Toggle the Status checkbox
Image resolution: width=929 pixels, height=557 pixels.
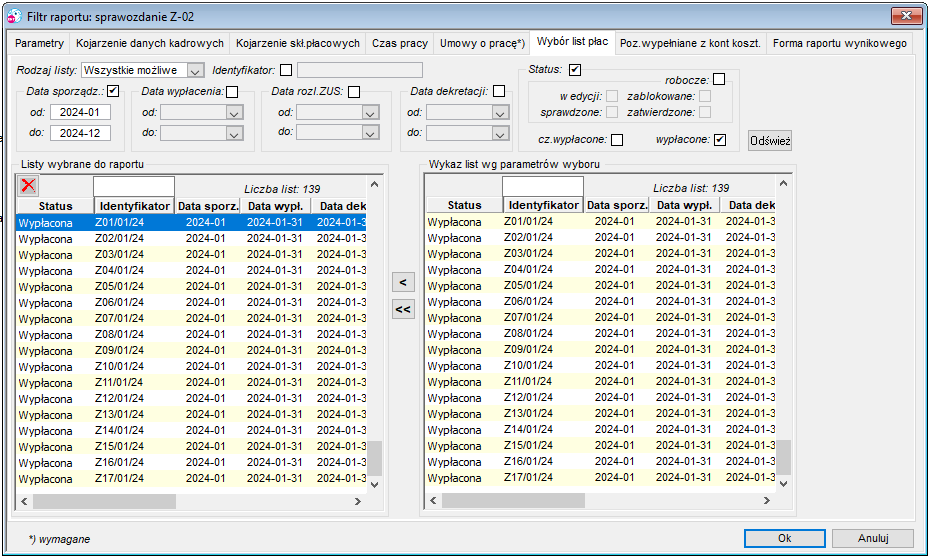pos(575,70)
